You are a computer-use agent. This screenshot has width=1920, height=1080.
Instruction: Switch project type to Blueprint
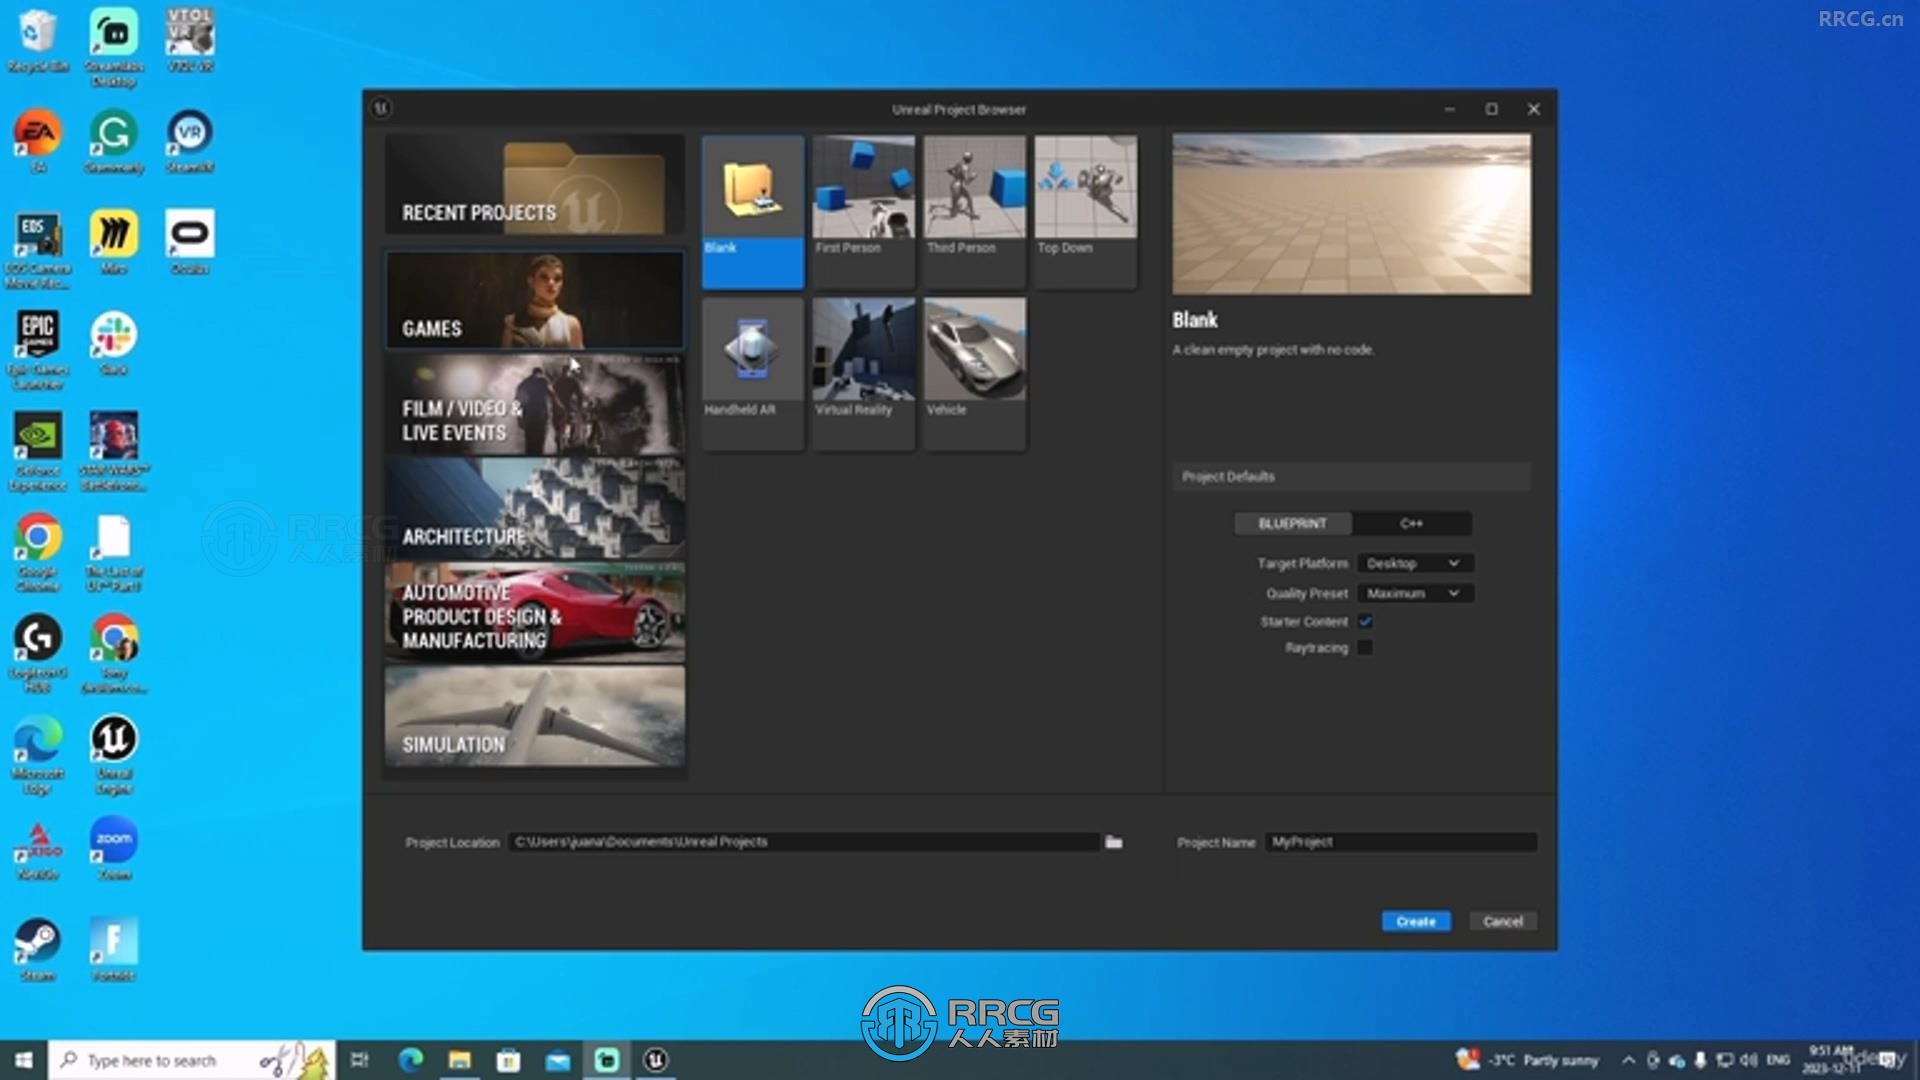coord(1292,523)
